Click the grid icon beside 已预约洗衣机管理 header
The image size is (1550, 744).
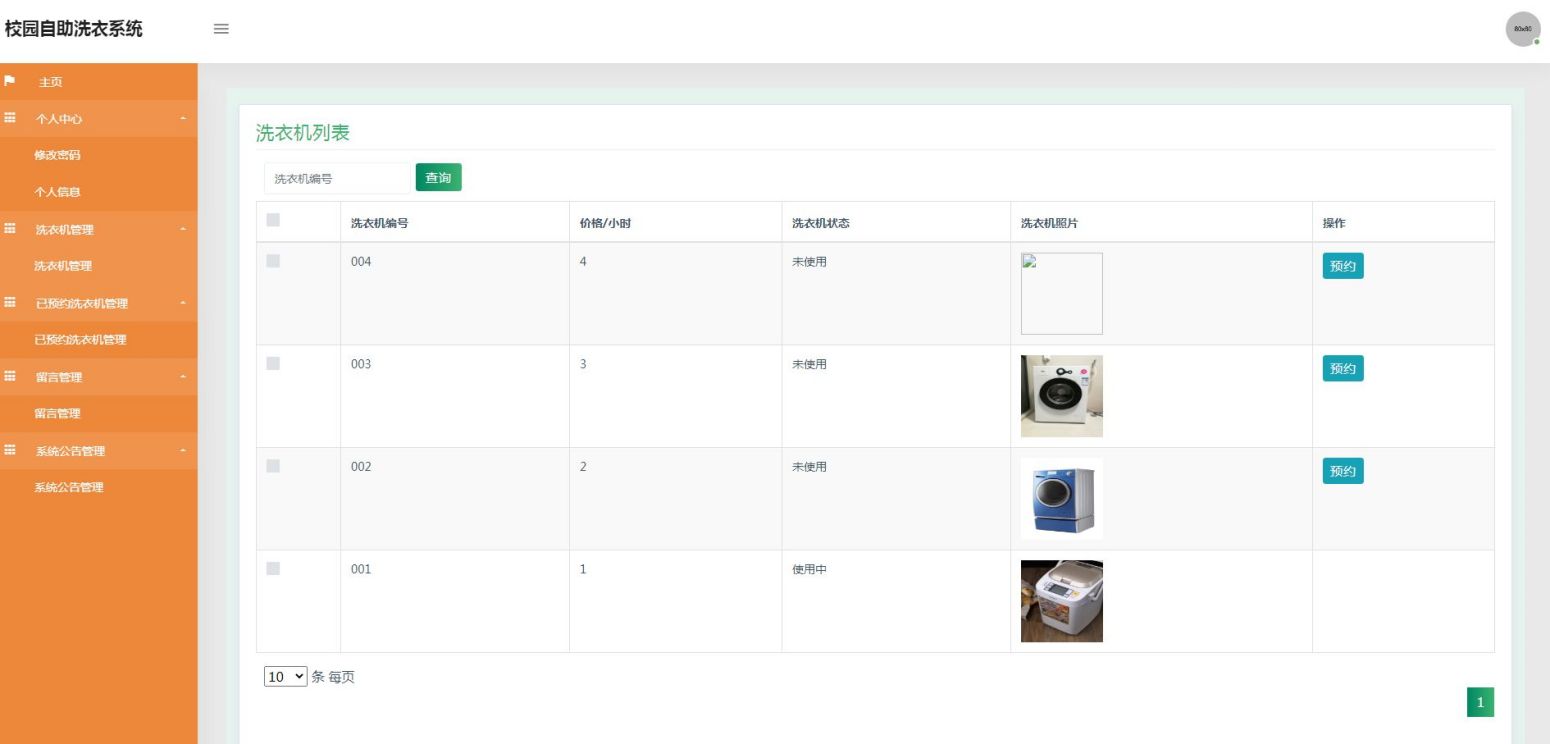pyautogui.click(x=10, y=303)
